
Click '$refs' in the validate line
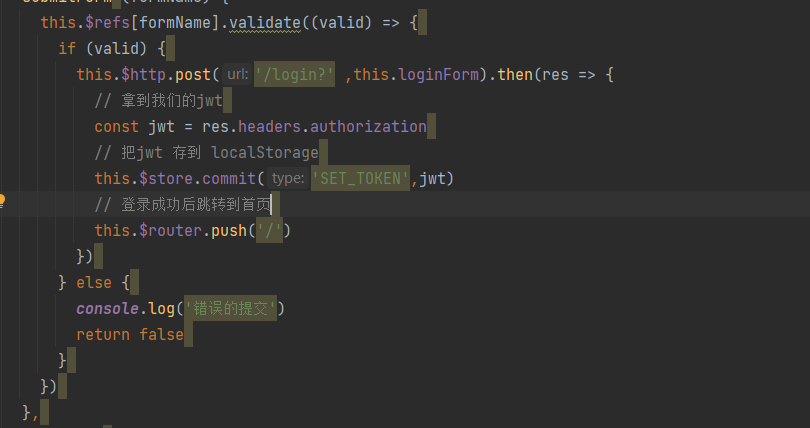click(107, 23)
